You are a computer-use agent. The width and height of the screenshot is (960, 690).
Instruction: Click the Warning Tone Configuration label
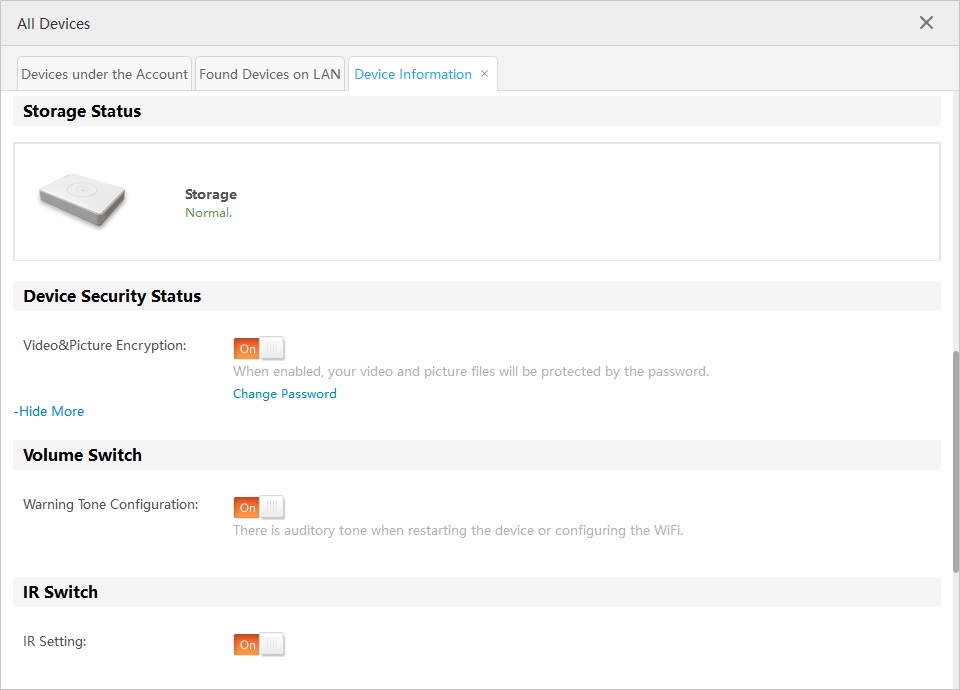(x=110, y=504)
